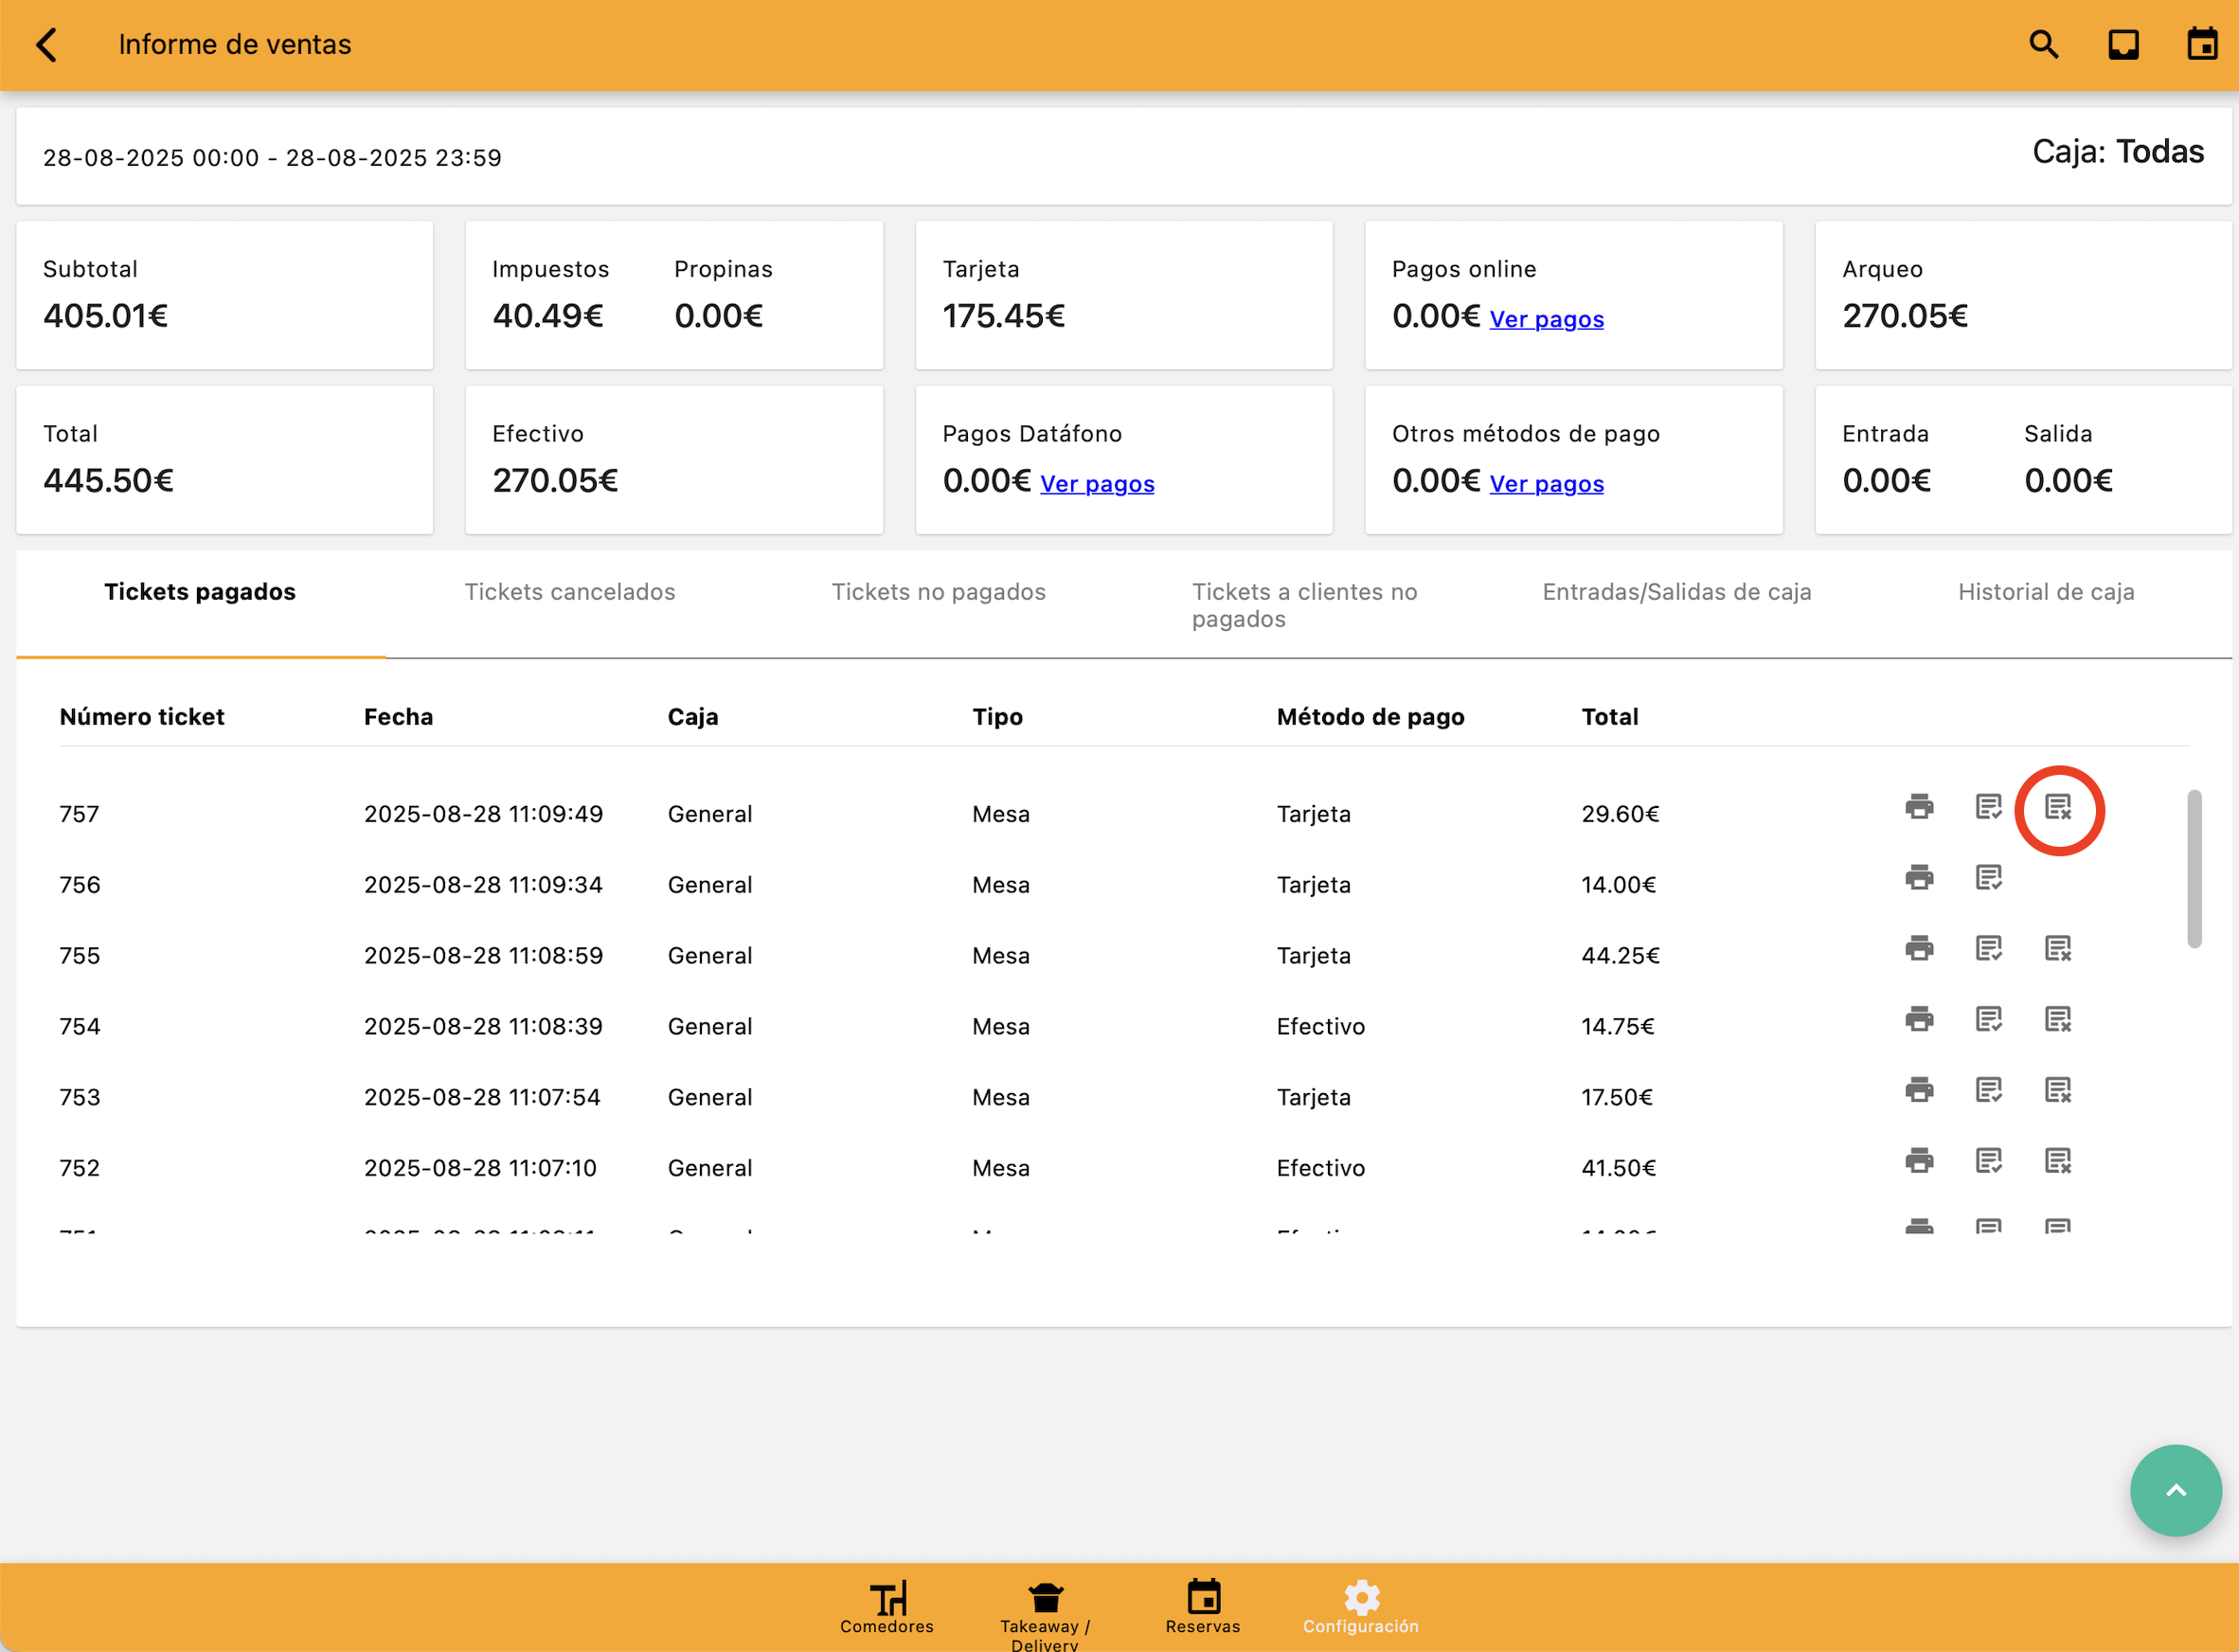Open Entradas/Salidas de caja tab

pos(1676,592)
